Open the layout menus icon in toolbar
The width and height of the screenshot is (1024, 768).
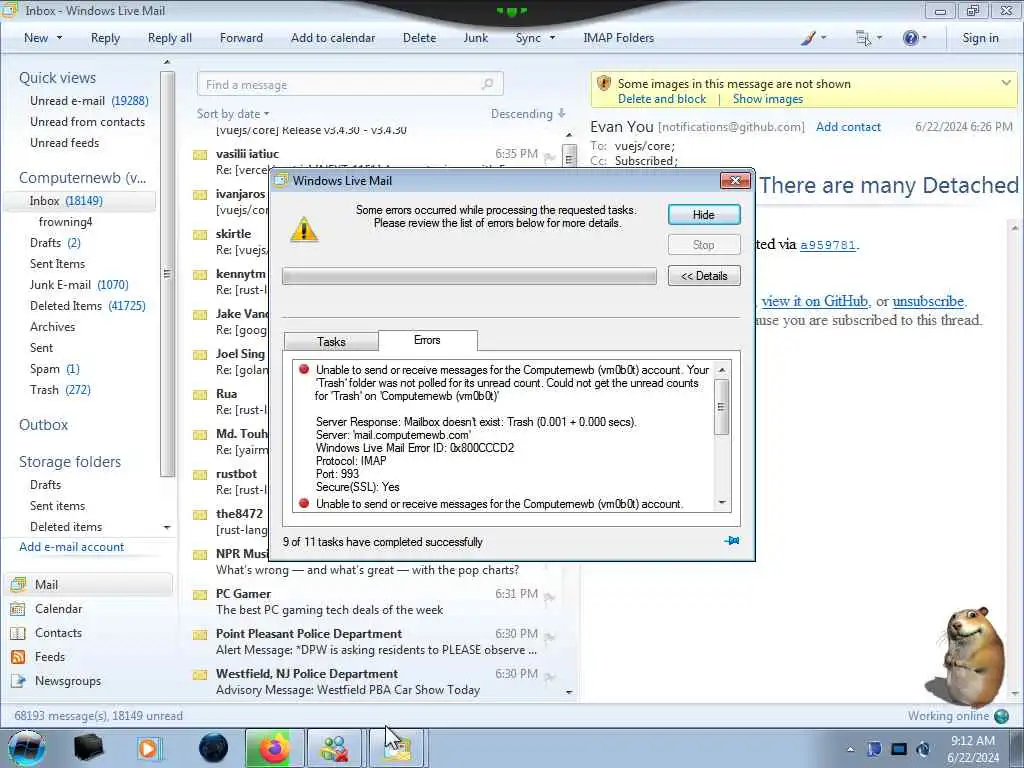coord(863,39)
